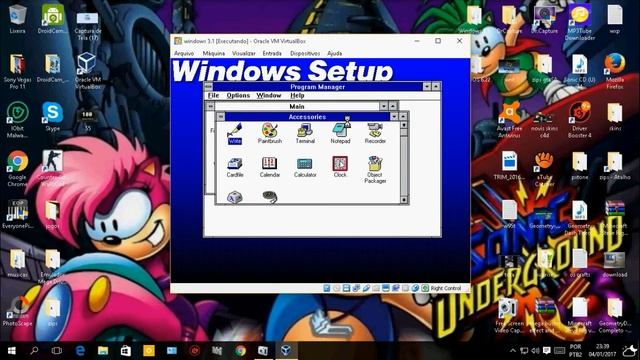Open the Recorder program icon
Image resolution: width=640 pixels, height=360 pixels.
pos(375,133)
